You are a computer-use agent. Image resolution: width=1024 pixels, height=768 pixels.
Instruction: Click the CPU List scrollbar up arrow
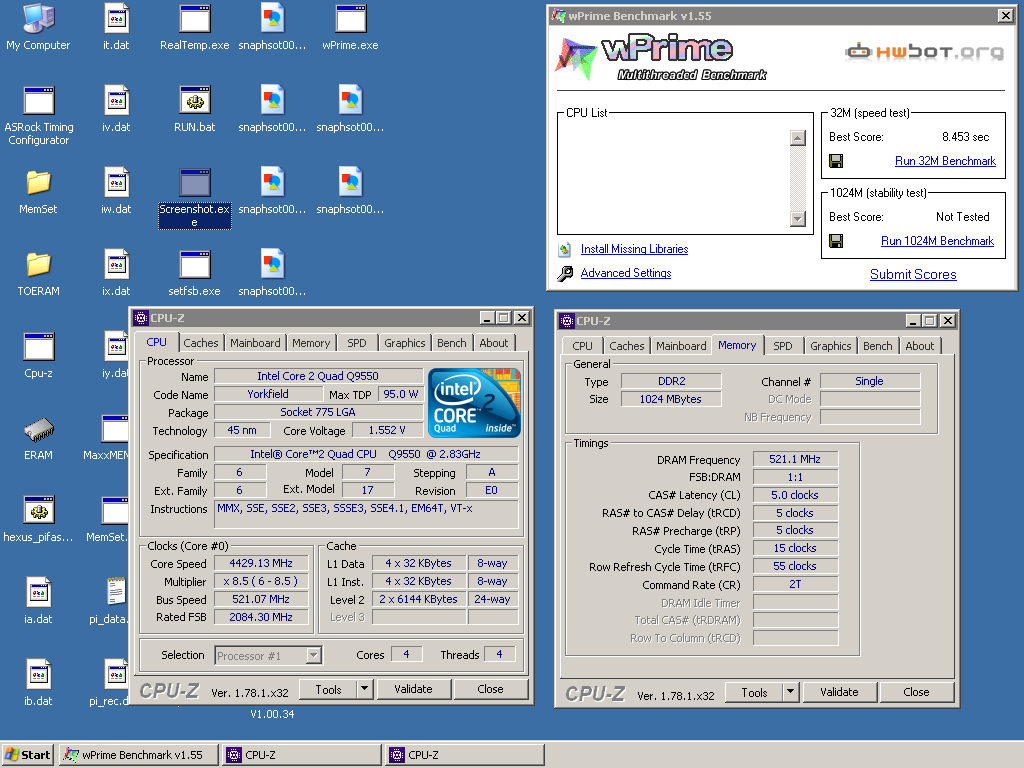click(x=797, y=138)
